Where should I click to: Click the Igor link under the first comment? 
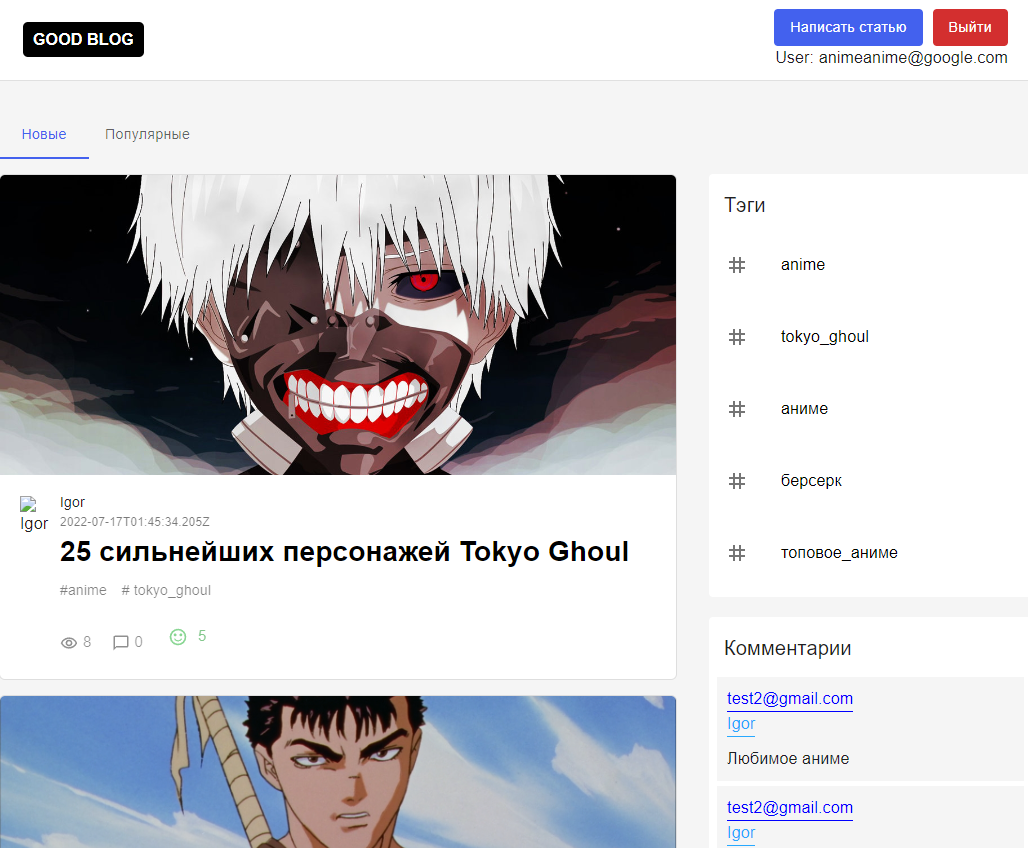tap(740, 723)
